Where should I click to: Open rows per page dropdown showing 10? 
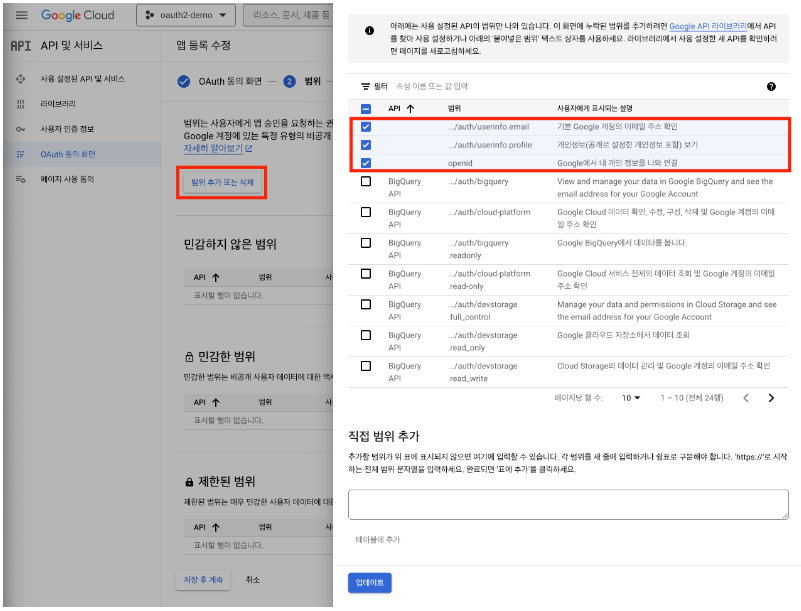(x=631, y=398)
